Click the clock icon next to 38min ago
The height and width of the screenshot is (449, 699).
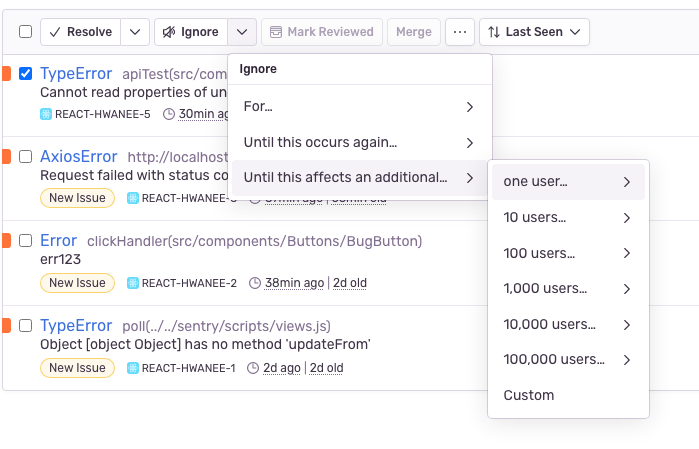click(x=254, y=283)
